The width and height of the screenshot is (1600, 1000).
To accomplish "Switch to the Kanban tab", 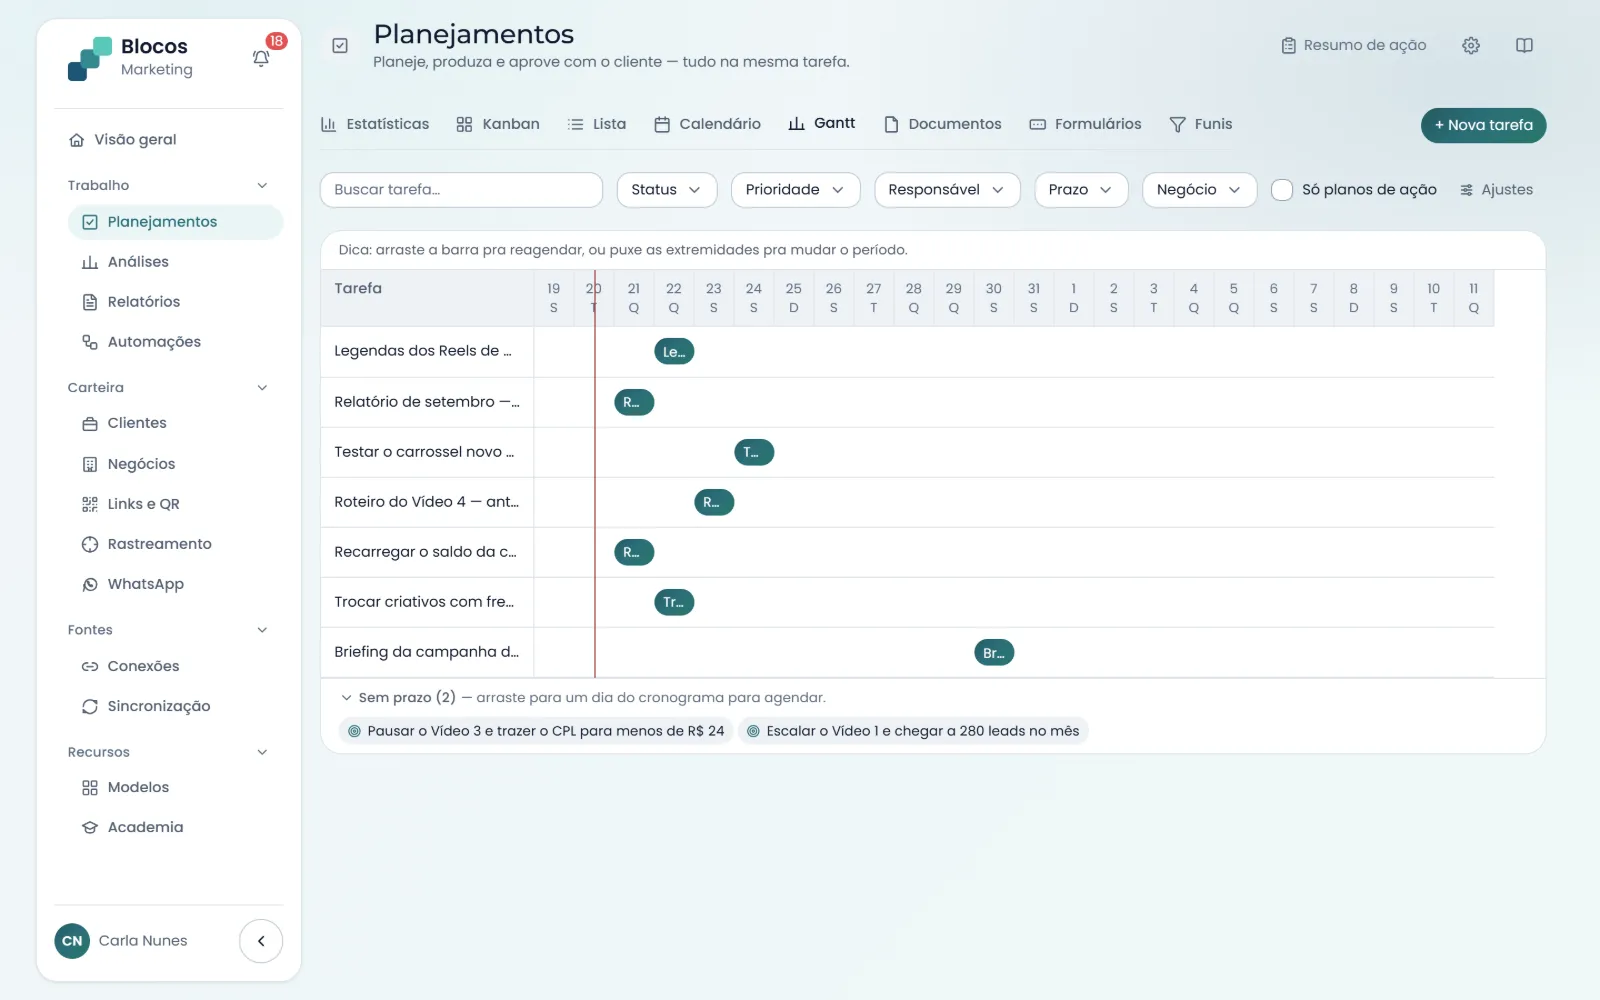I will point(498,124).
